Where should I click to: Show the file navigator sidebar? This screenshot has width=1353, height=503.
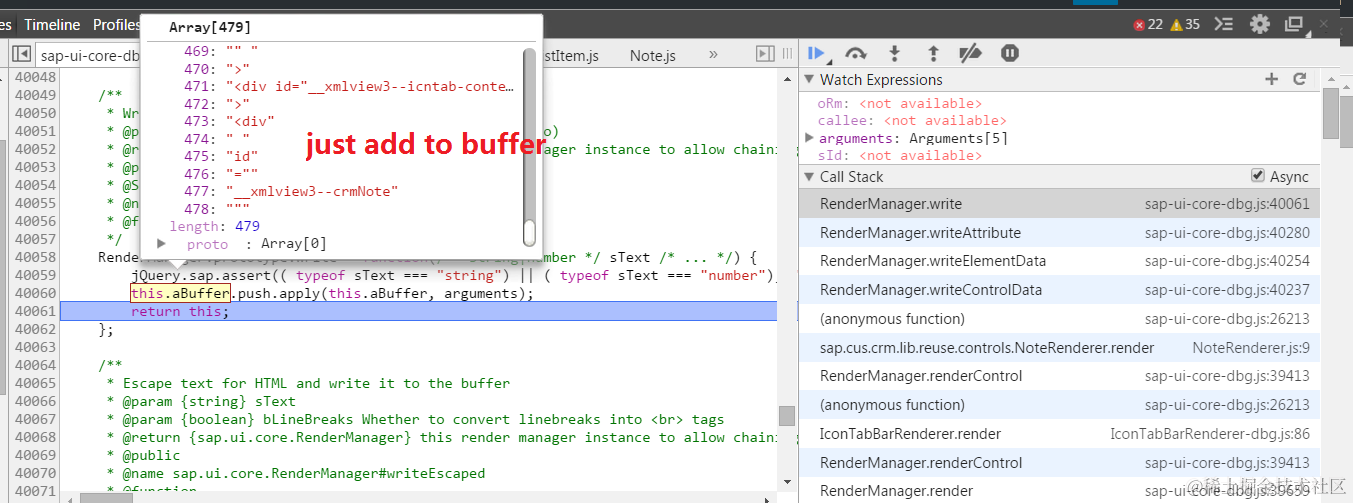(x=21, y=55)
